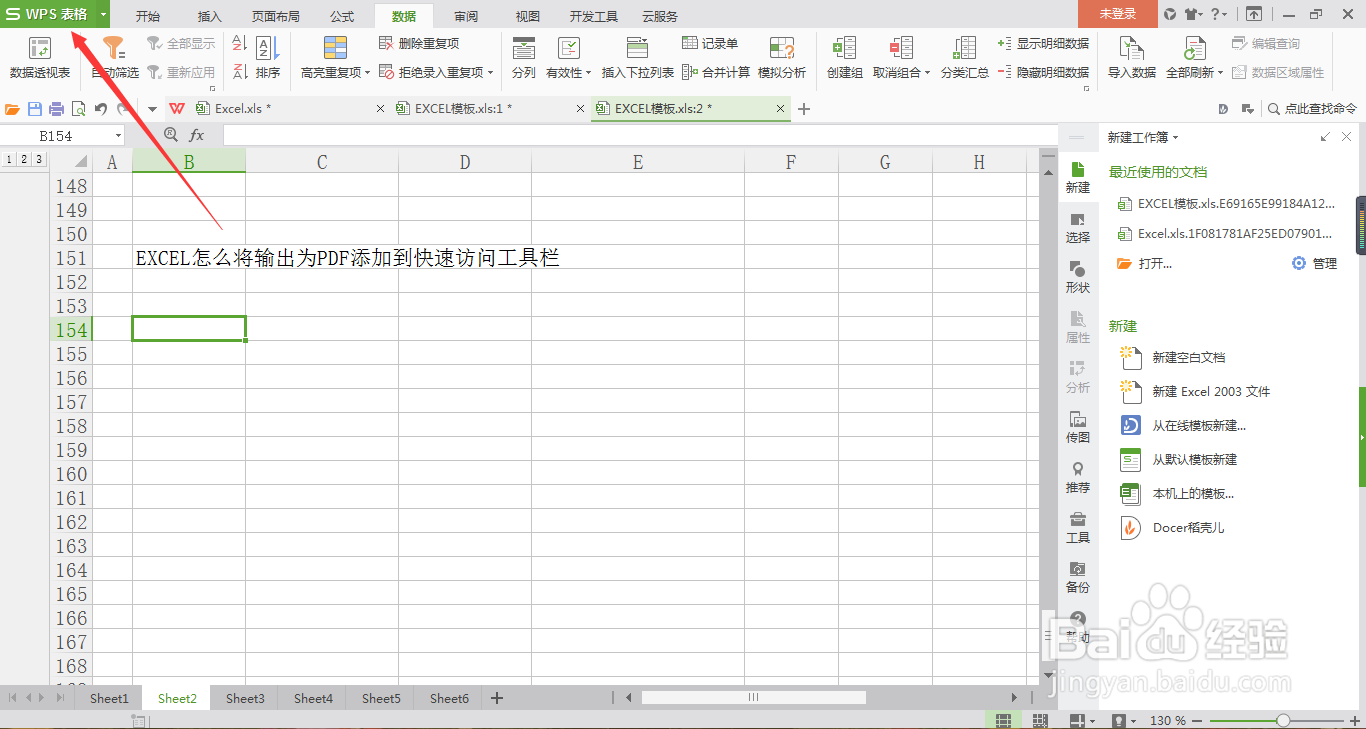Open the Tools (工具) sidebar pane
This screenshot has height=729, width=1366.
[1078, 528]
